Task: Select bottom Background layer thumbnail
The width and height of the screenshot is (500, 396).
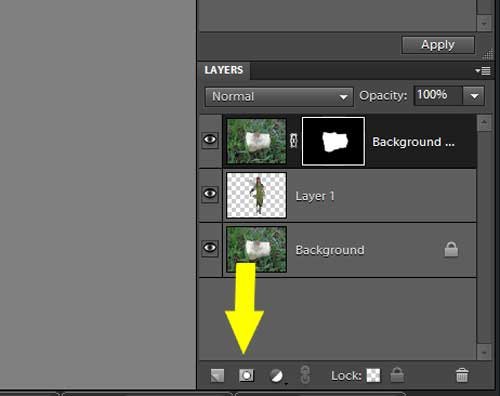Action: (x=256, y=249)
